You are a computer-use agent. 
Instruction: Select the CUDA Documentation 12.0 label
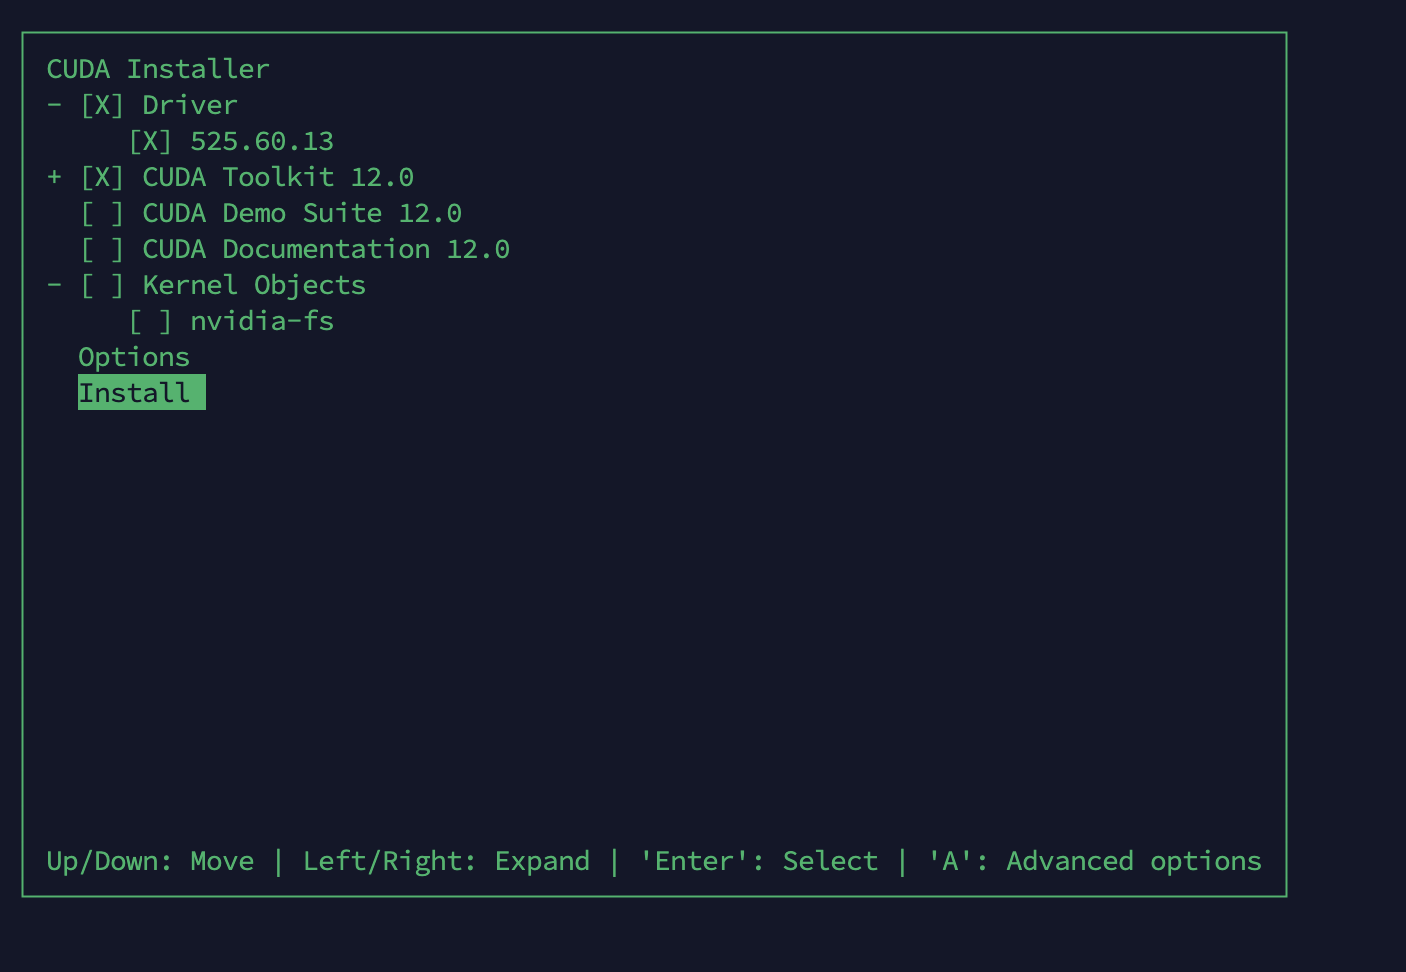[326, 249]
